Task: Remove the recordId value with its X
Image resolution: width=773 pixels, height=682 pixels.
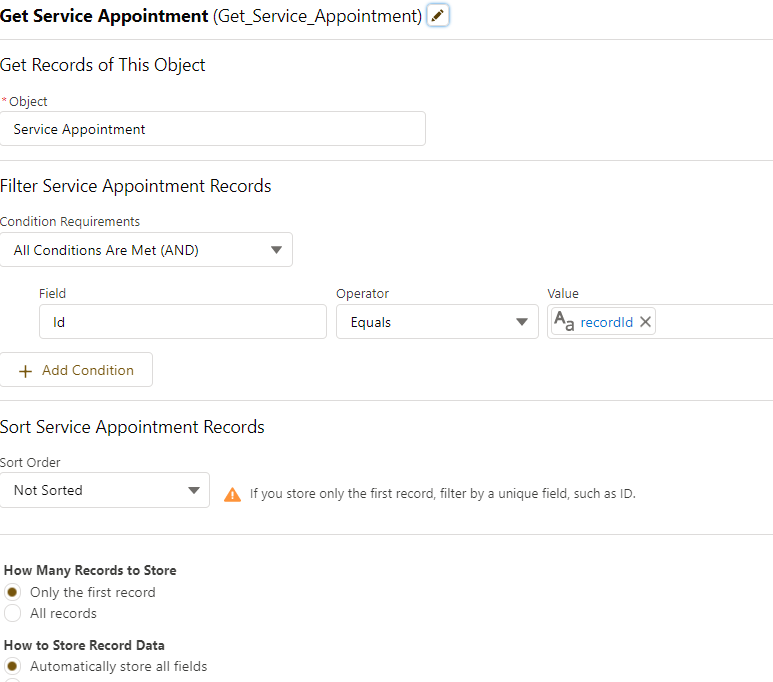Action: pos(645,322)
